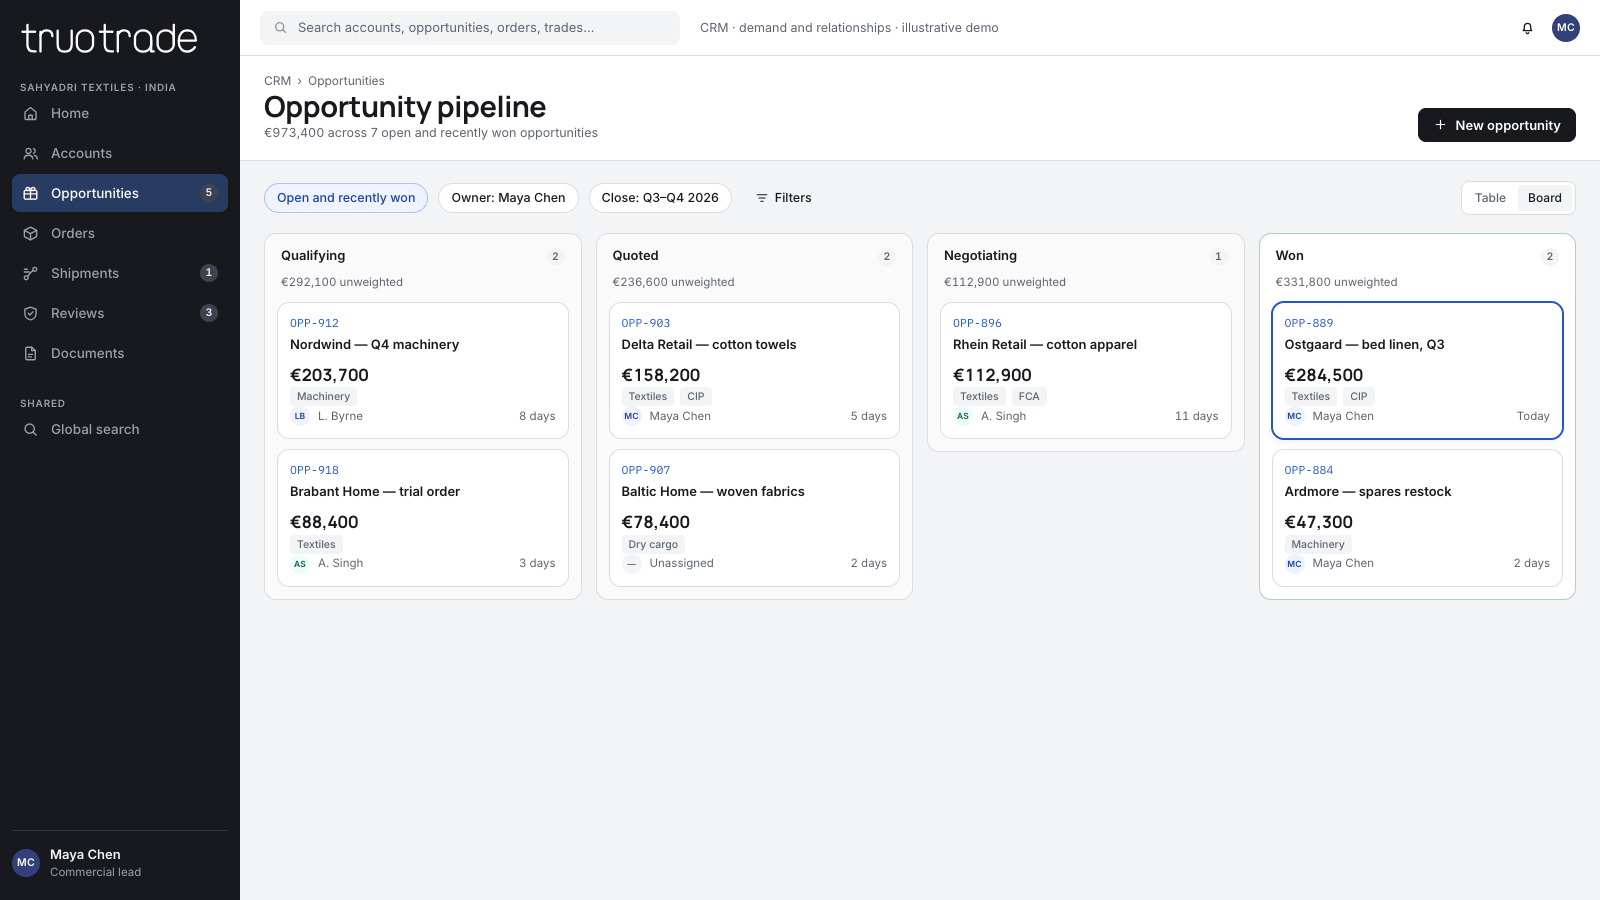Click the AS avatar on Brabant Home card
Image resolution: width=1600 pixels, height=900 pixels.
click(300, 564)
